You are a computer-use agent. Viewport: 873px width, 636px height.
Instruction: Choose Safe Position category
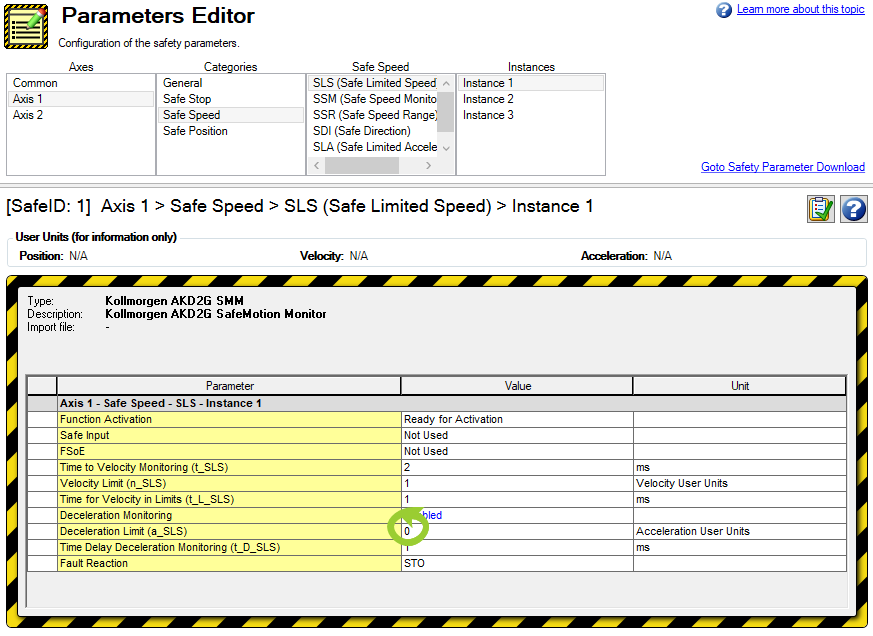[x=230, y=131]
